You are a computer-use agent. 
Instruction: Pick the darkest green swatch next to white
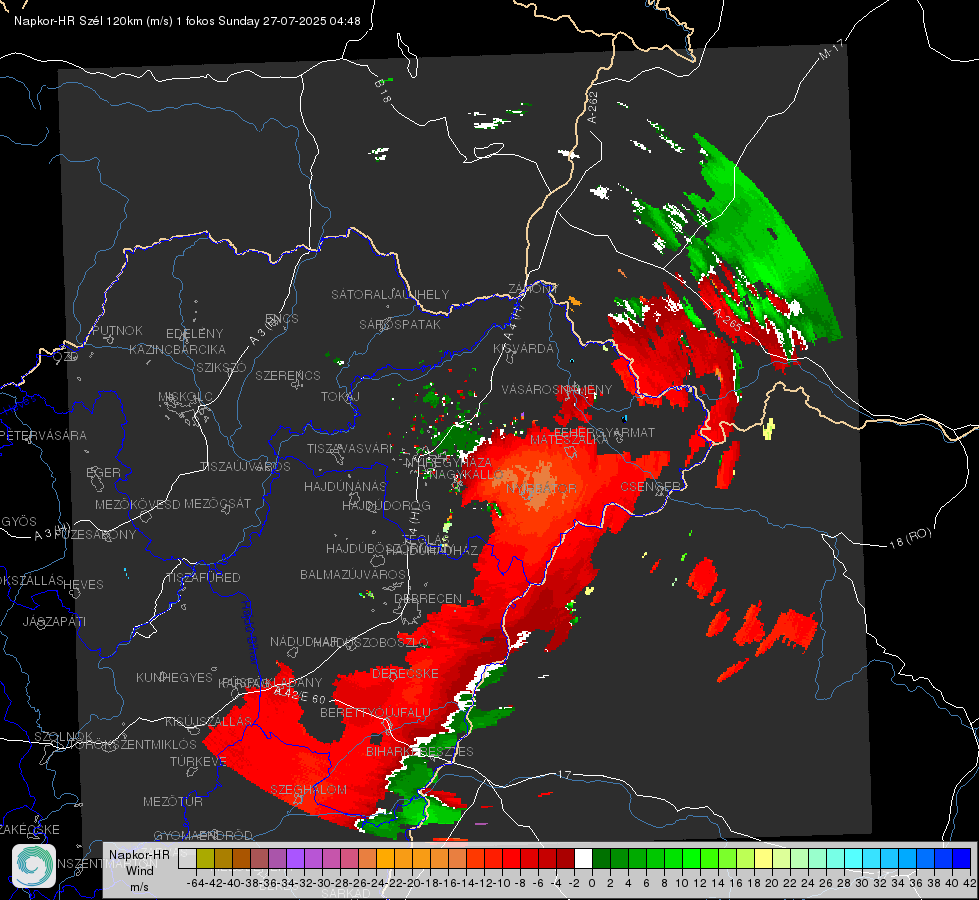pos(601,858)
